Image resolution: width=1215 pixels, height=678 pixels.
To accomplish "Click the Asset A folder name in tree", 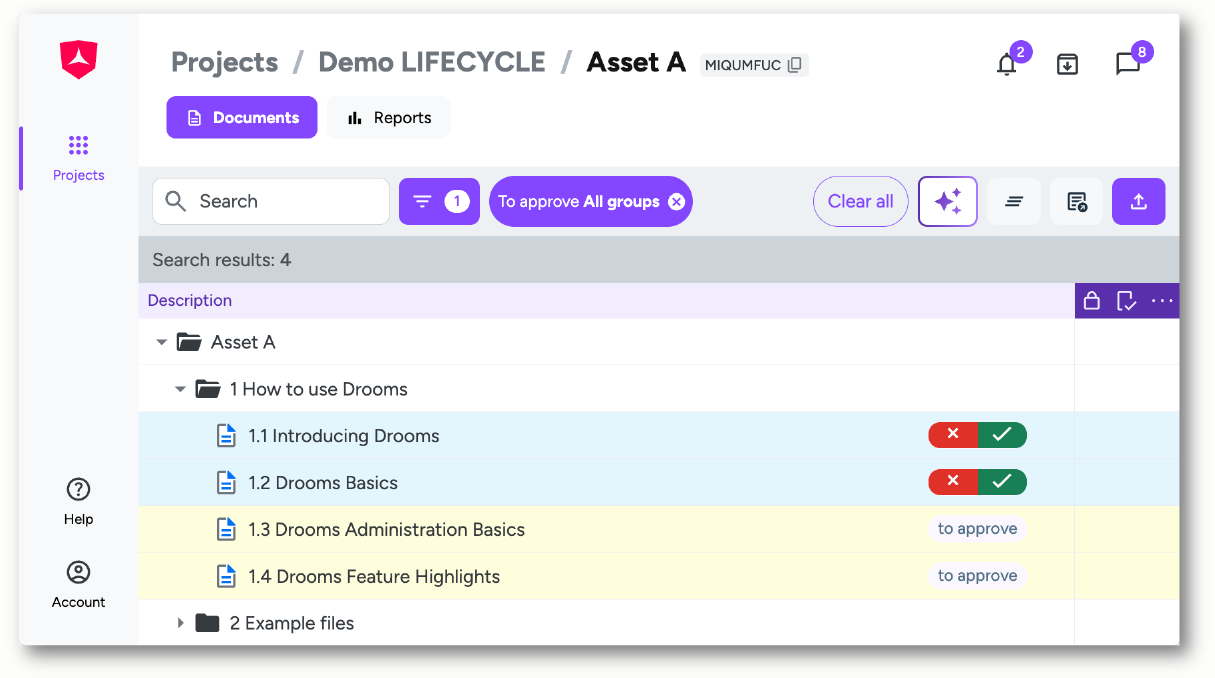I will point(243,342).
